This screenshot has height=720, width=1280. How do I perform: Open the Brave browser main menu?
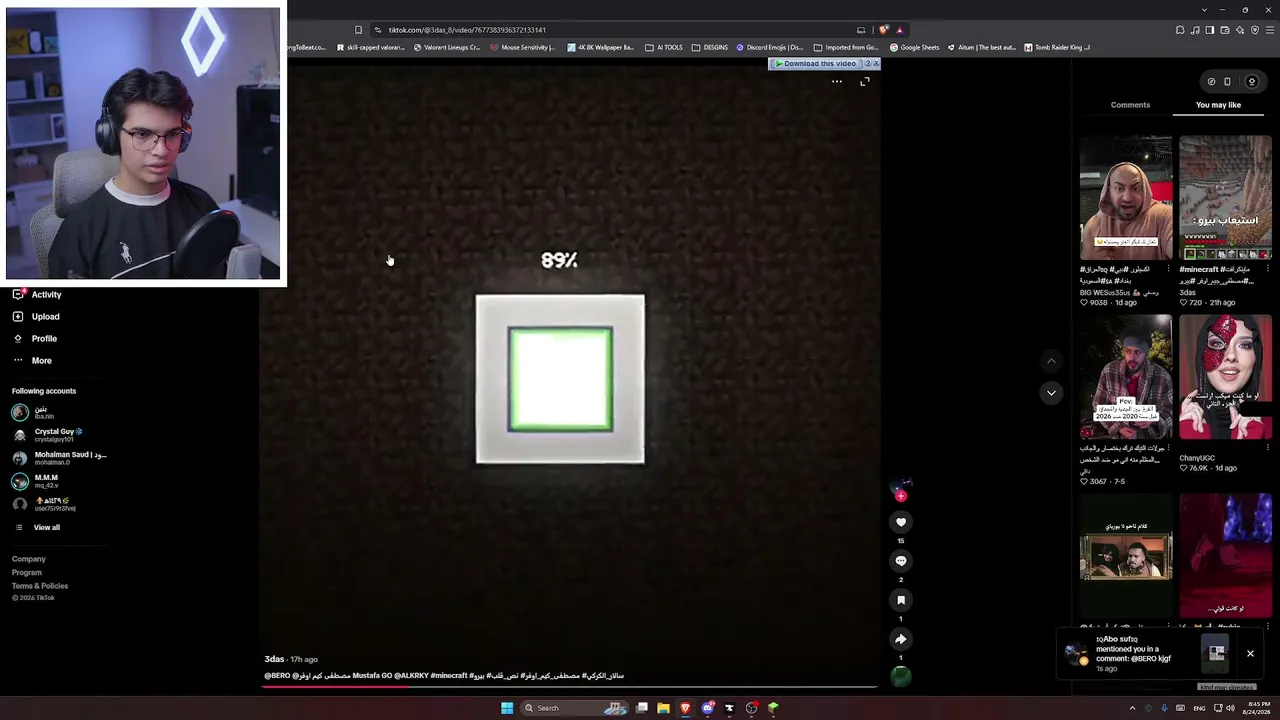click(x=1268, y=30)
